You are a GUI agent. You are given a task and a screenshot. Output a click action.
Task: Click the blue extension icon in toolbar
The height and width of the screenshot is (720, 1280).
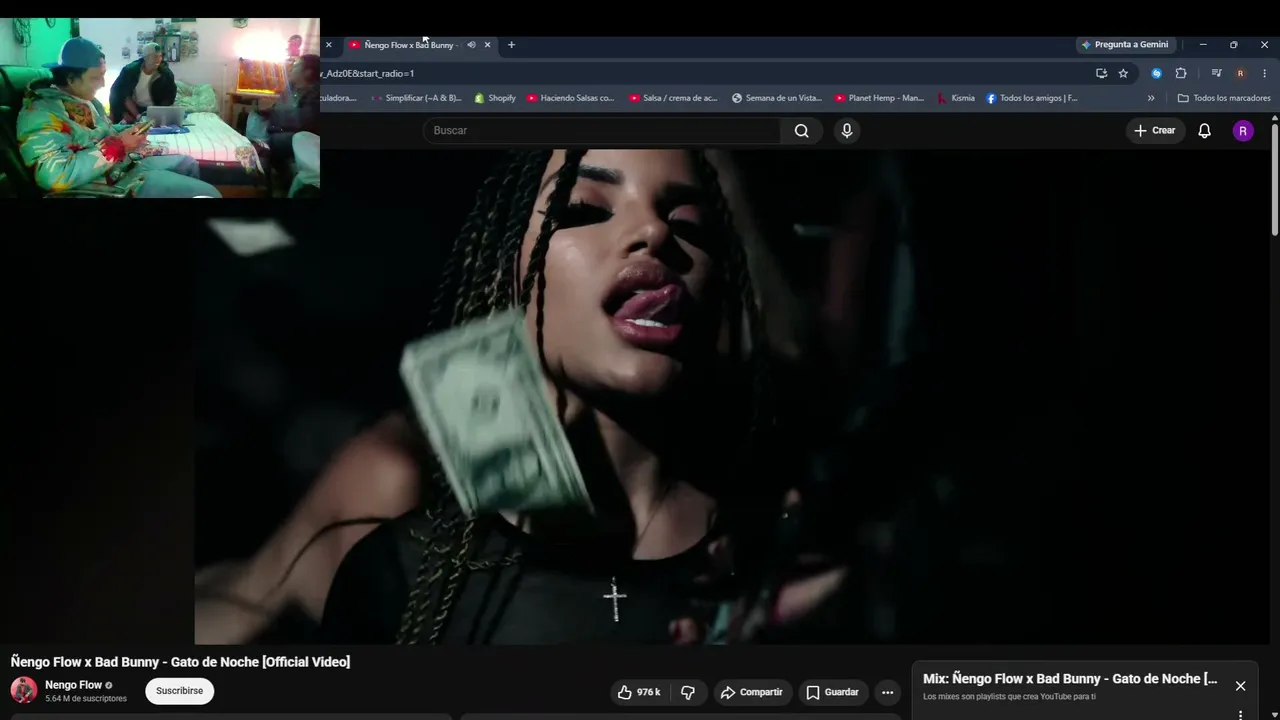(x=1156, y=73)
